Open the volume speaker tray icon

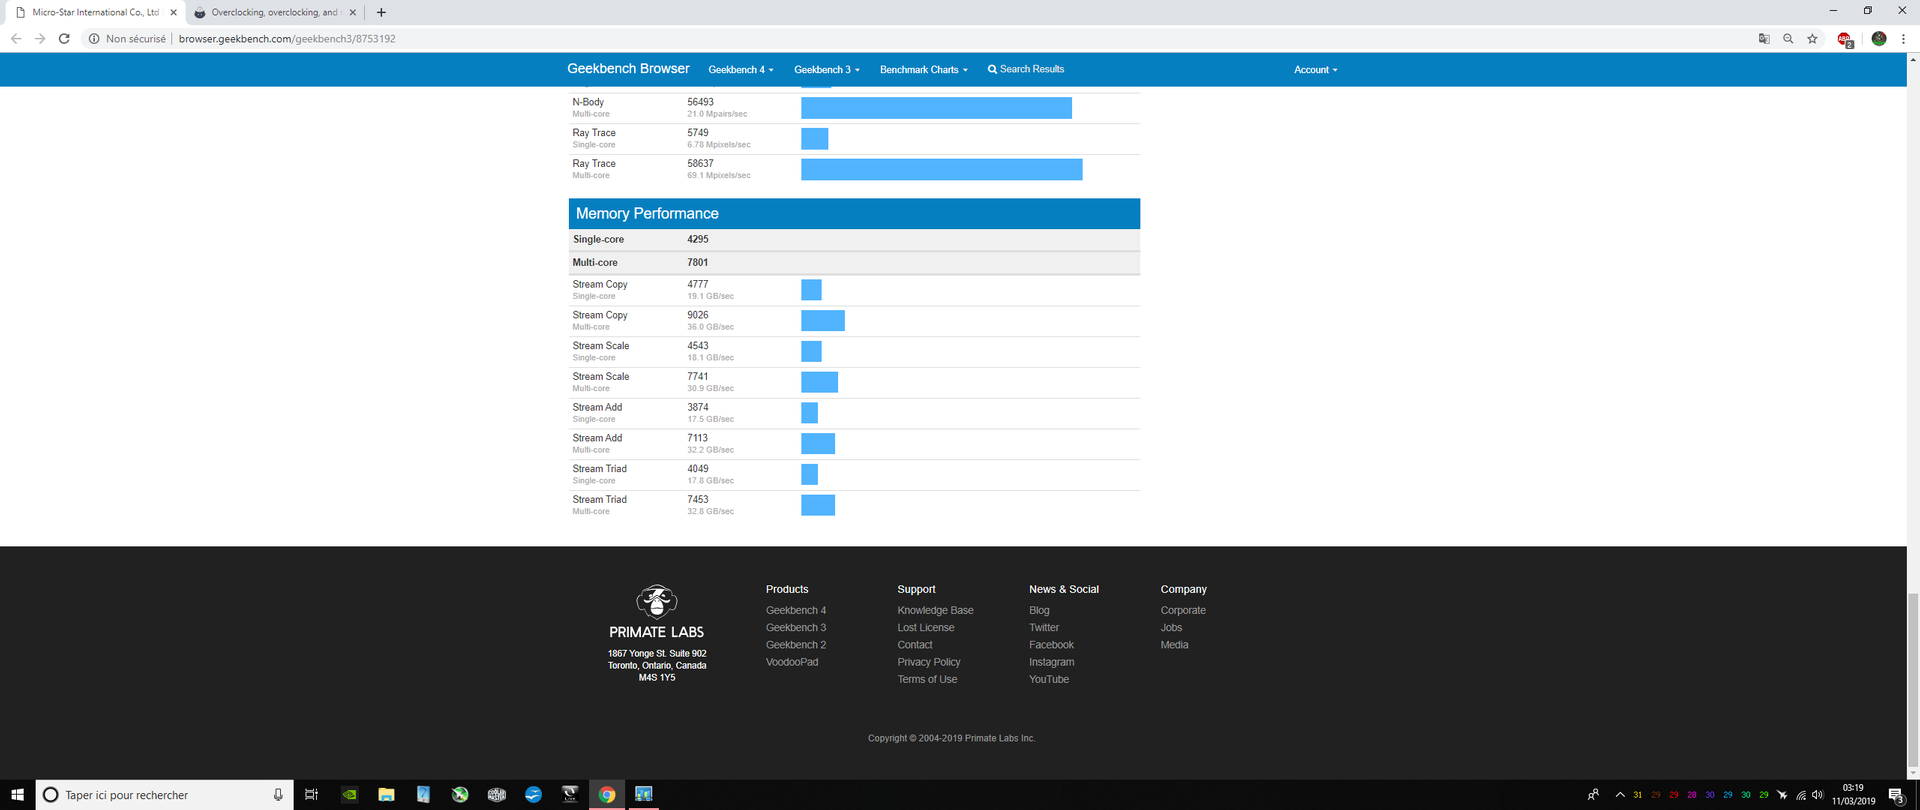coord(1818,795)
